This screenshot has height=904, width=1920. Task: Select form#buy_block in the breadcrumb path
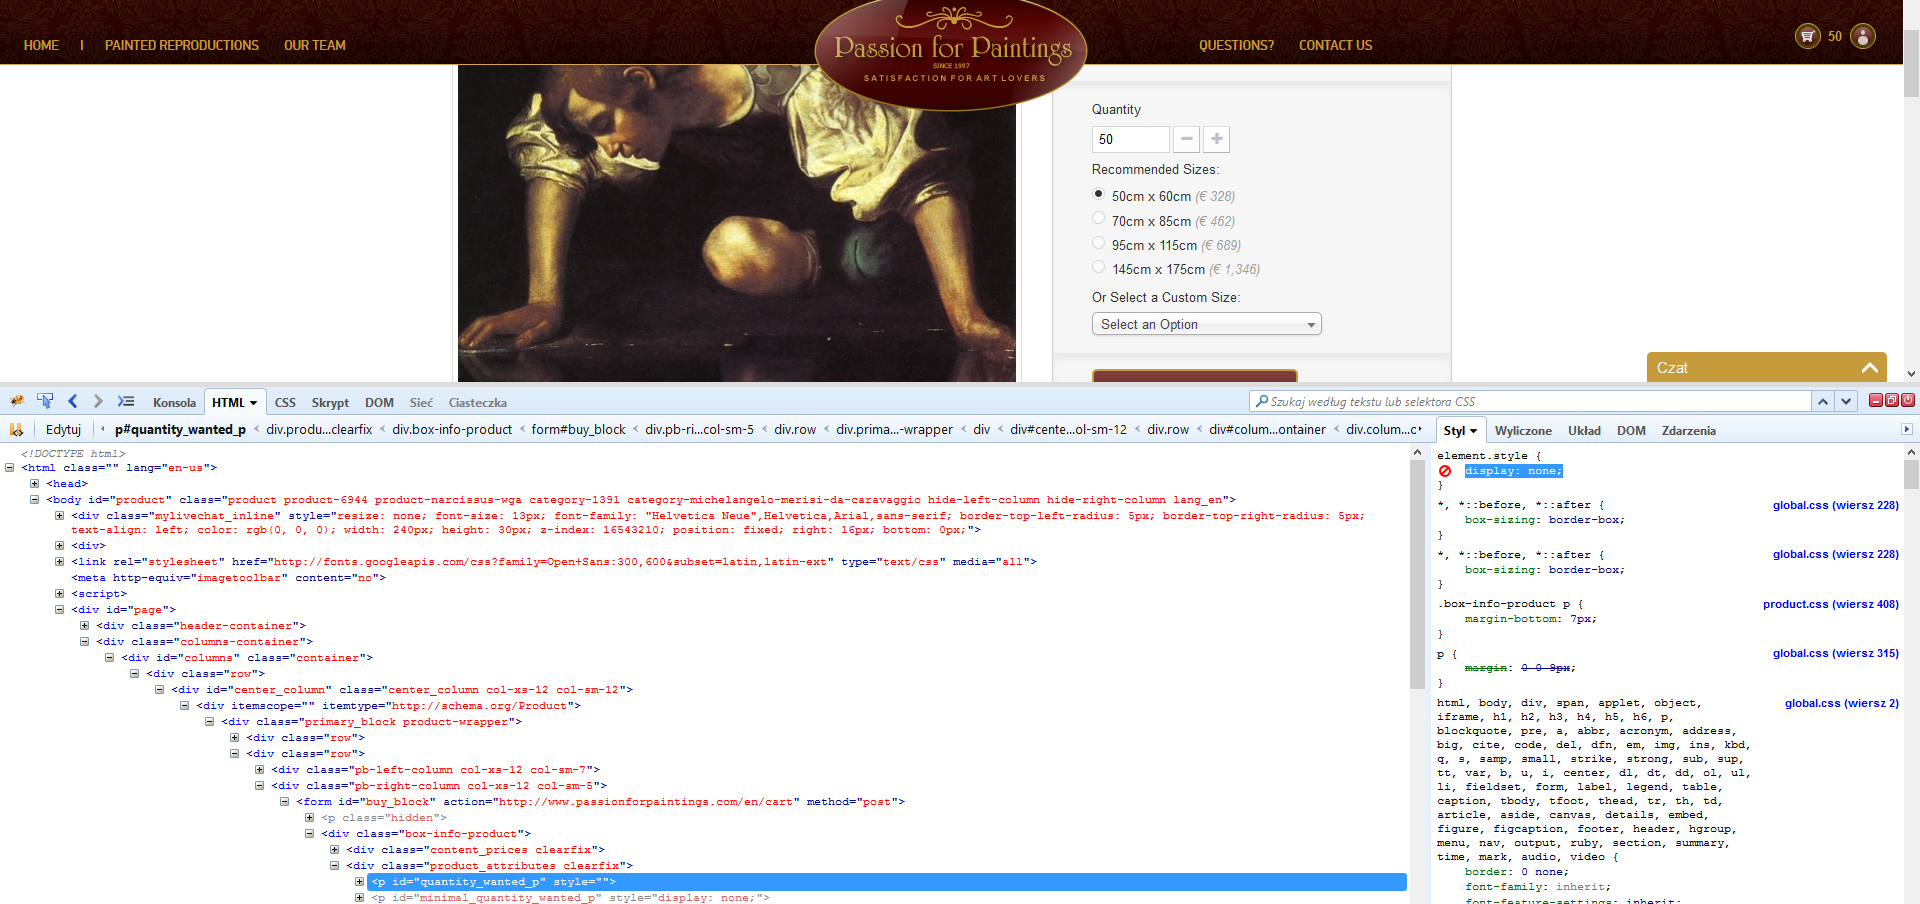pos(578,429)
